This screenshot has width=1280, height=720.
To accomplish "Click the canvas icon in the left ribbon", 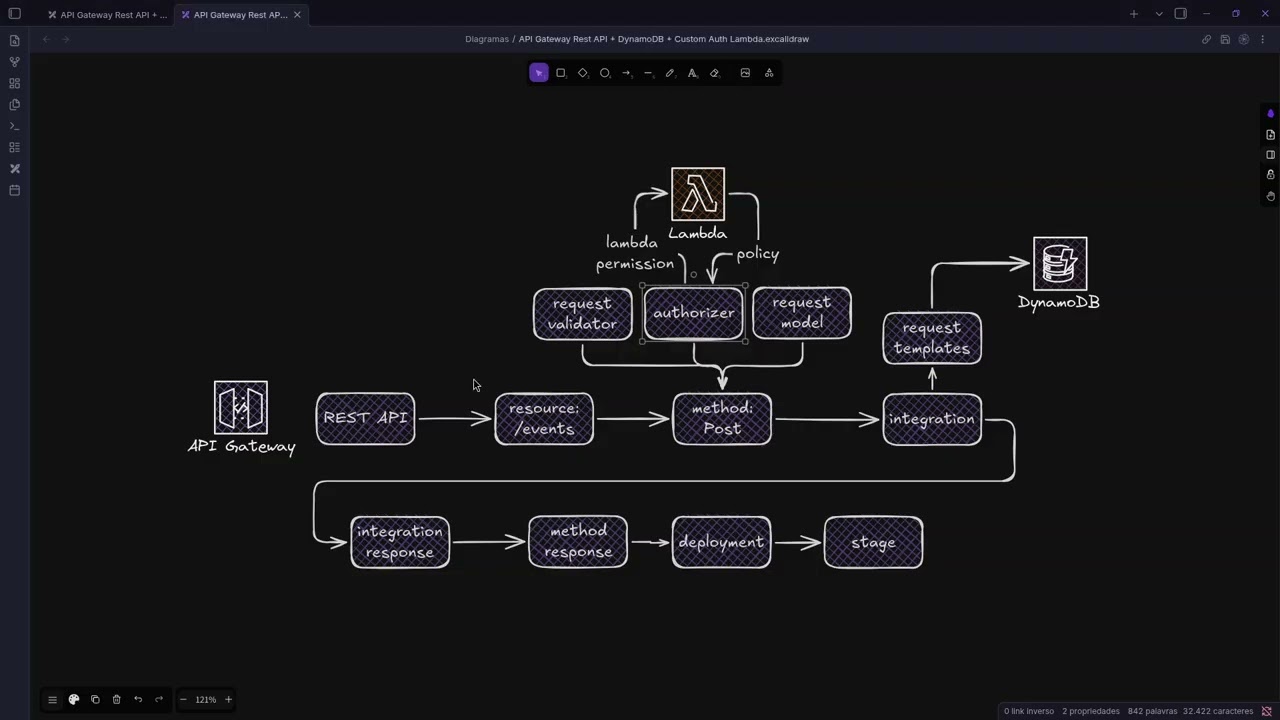I will click(14, 83).
